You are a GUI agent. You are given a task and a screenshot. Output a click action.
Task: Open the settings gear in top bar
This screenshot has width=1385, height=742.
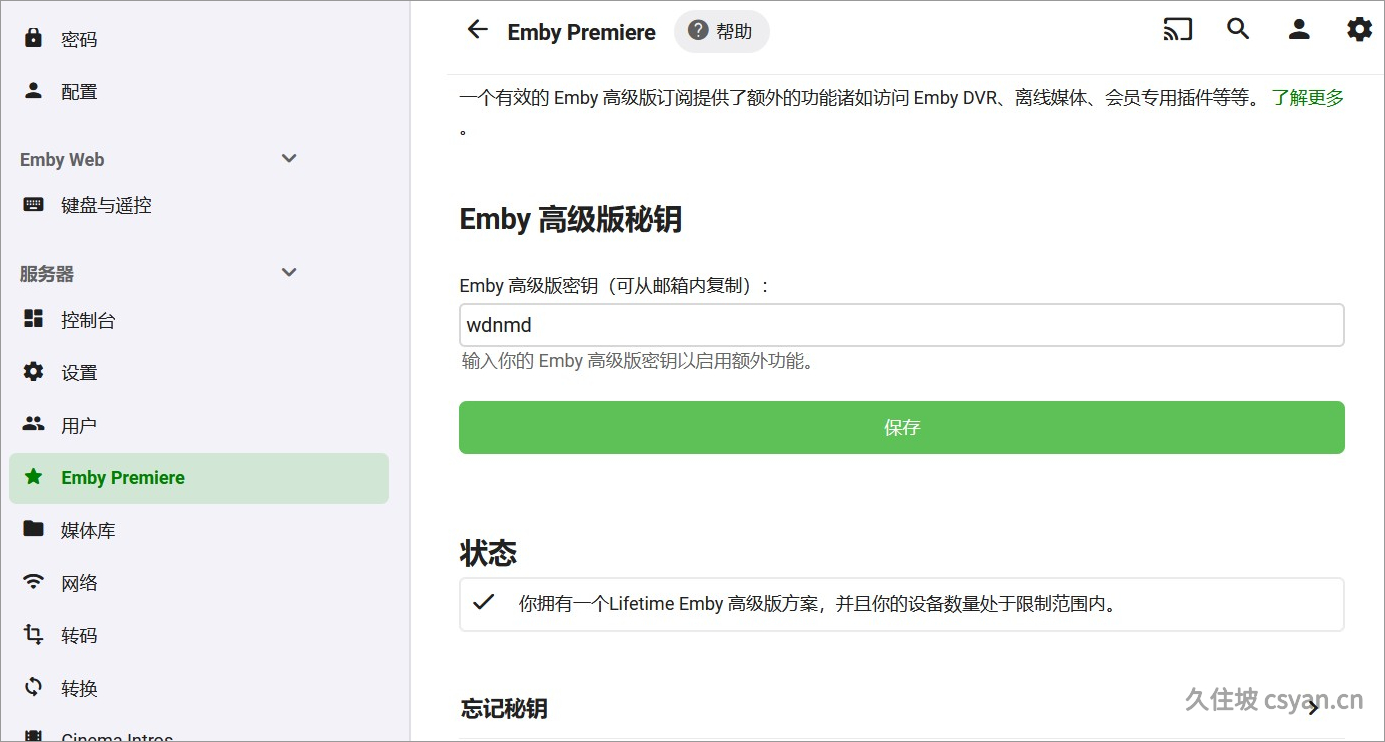click(x=1359, y=30)
